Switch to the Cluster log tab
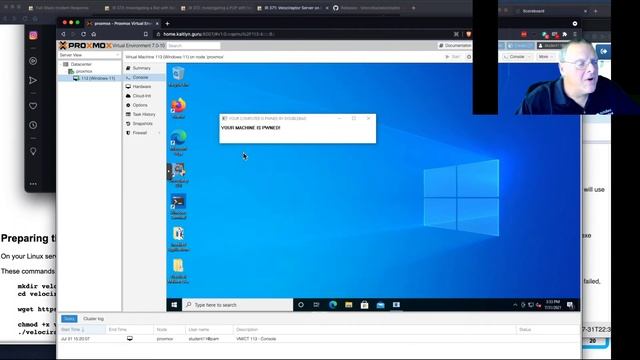The image size is (640, 360). coord(93,319)
